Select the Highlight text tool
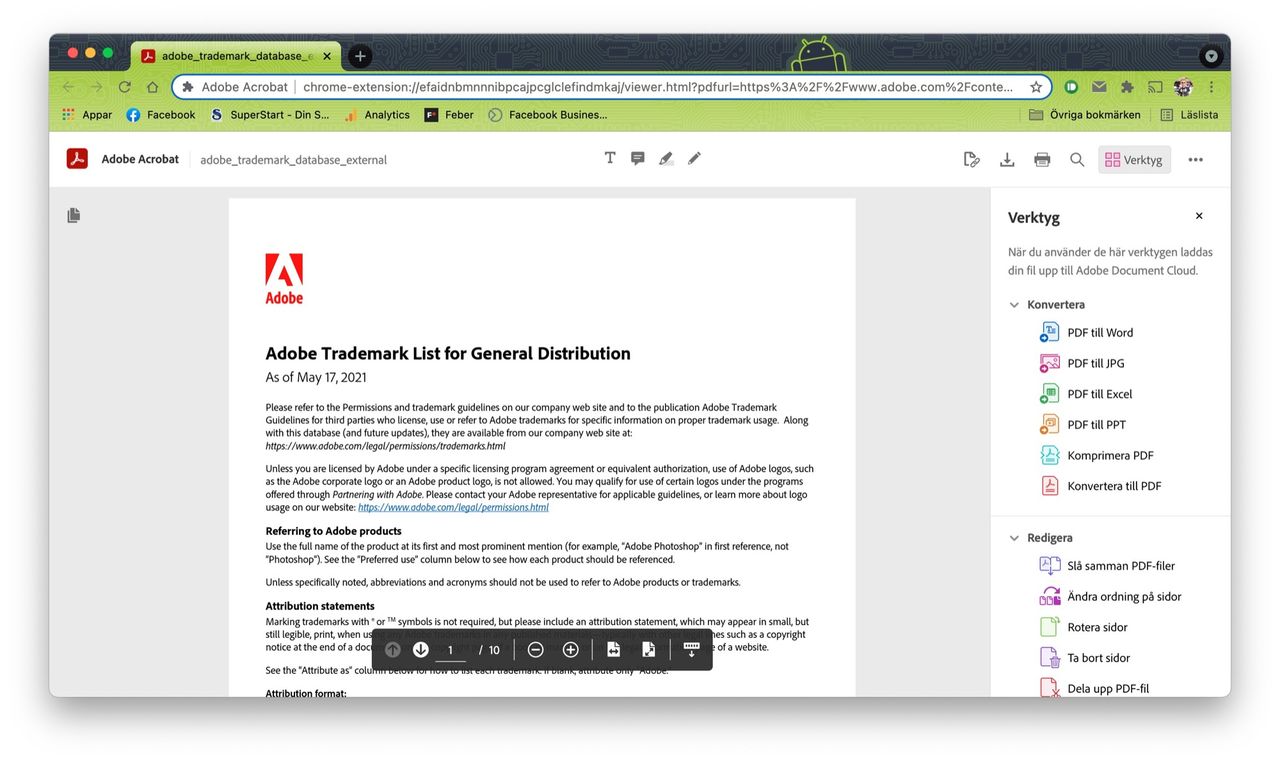The image size is (1280, 762). pos(666,157)
